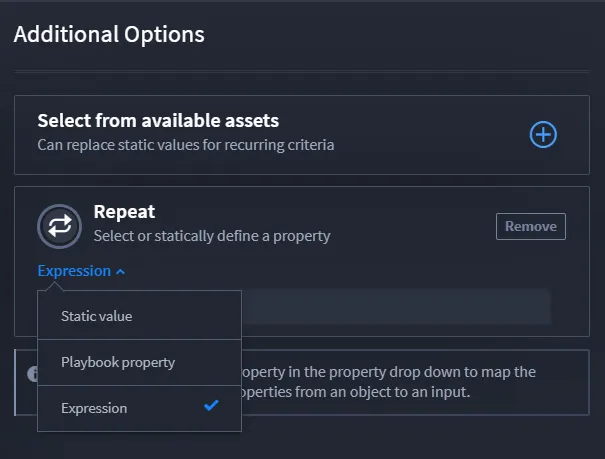
Task: Click the expression input field
Action: 395,306
